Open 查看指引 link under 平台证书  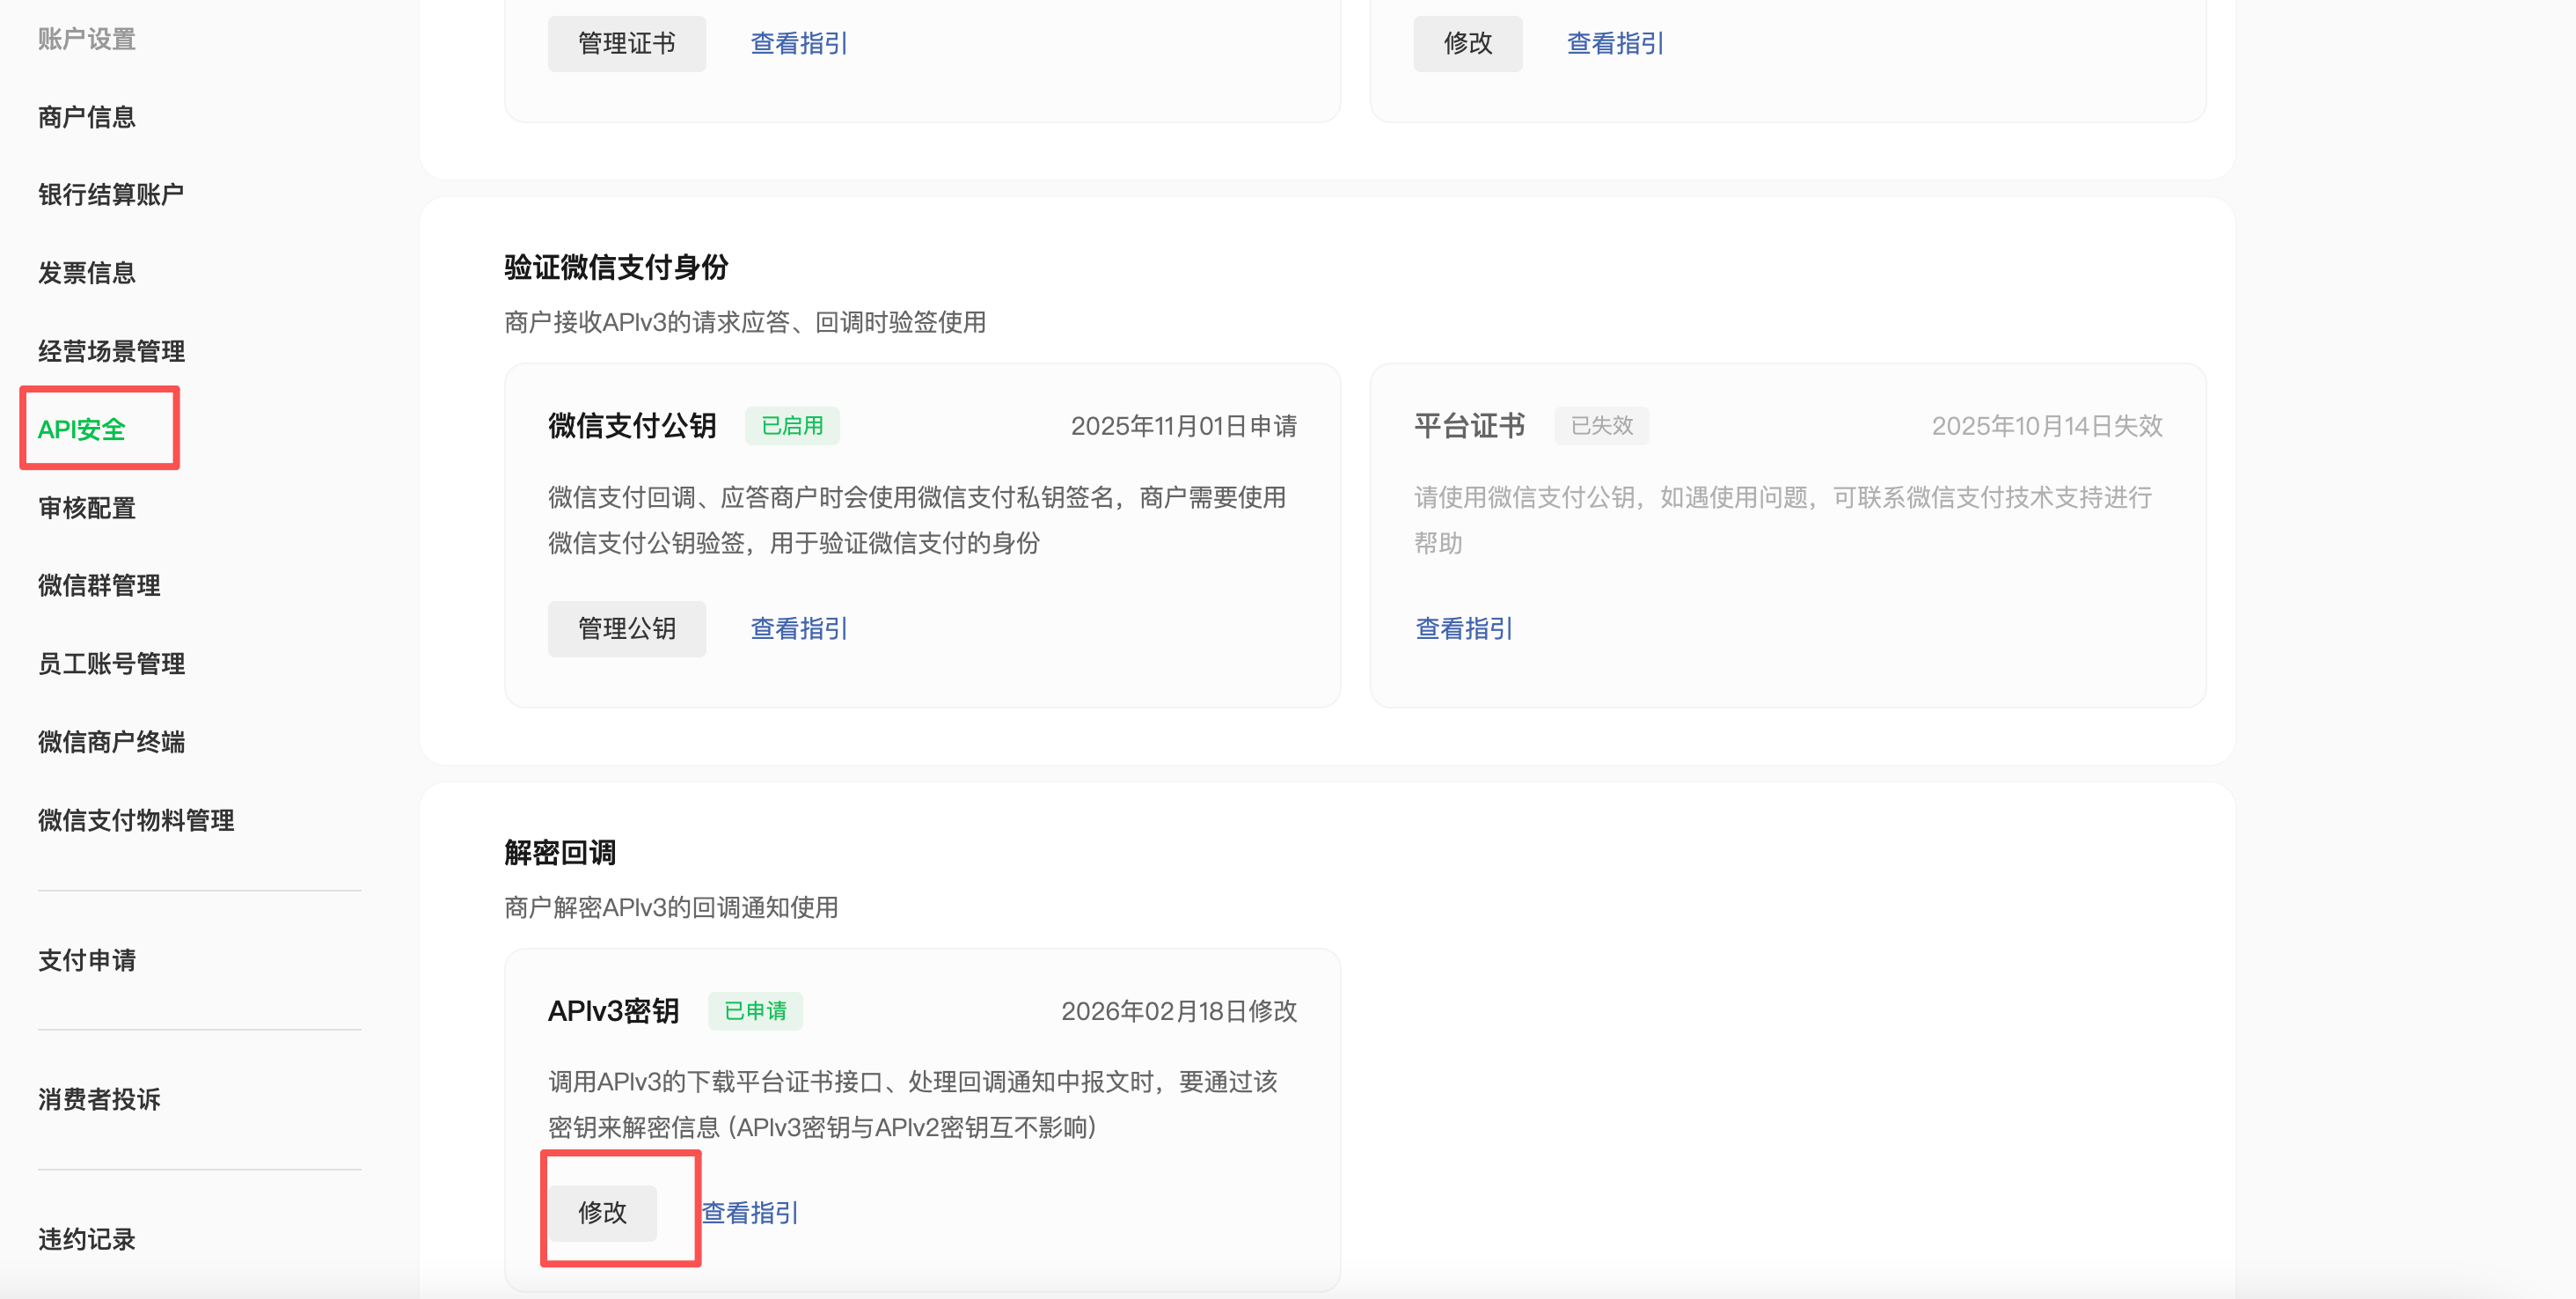1464,628
